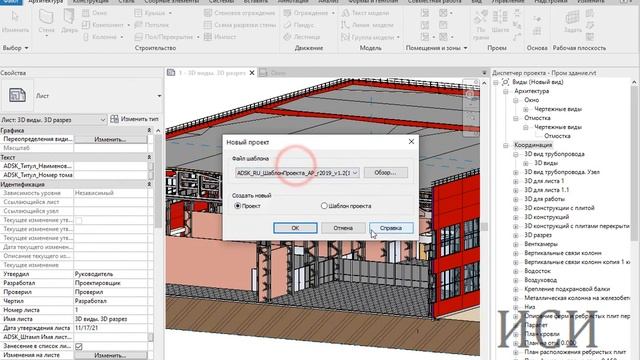This screenshot has height=360, width=640.
Task: Click Справка in the Новый проект dialog
Action: click(391, 228)
